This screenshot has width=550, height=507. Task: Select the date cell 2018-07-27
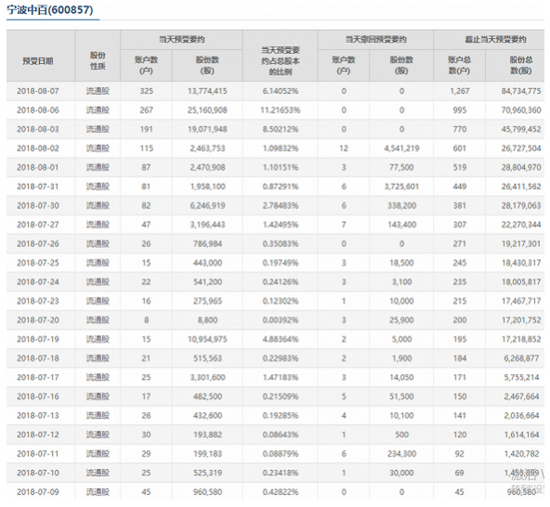click(38, 225)
